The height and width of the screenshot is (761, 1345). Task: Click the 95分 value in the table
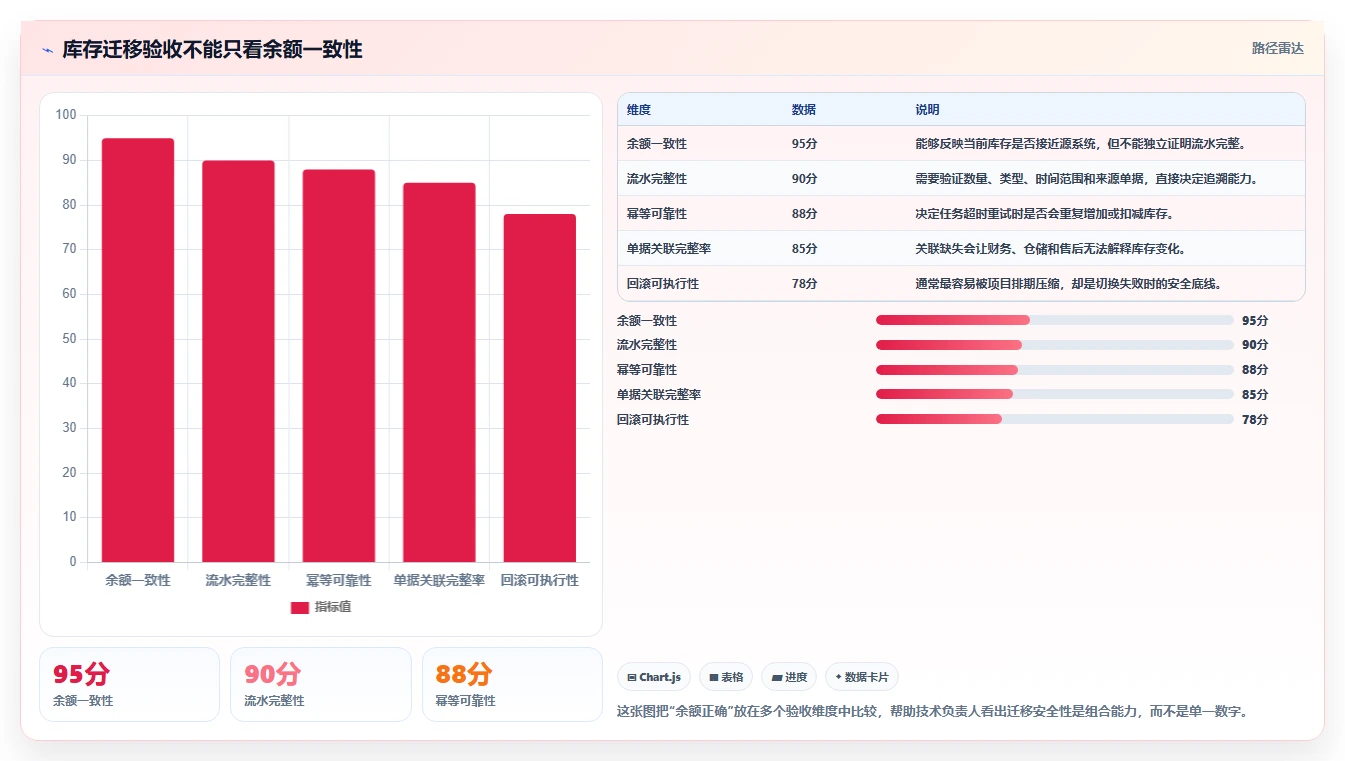click(x=804, y=144)
